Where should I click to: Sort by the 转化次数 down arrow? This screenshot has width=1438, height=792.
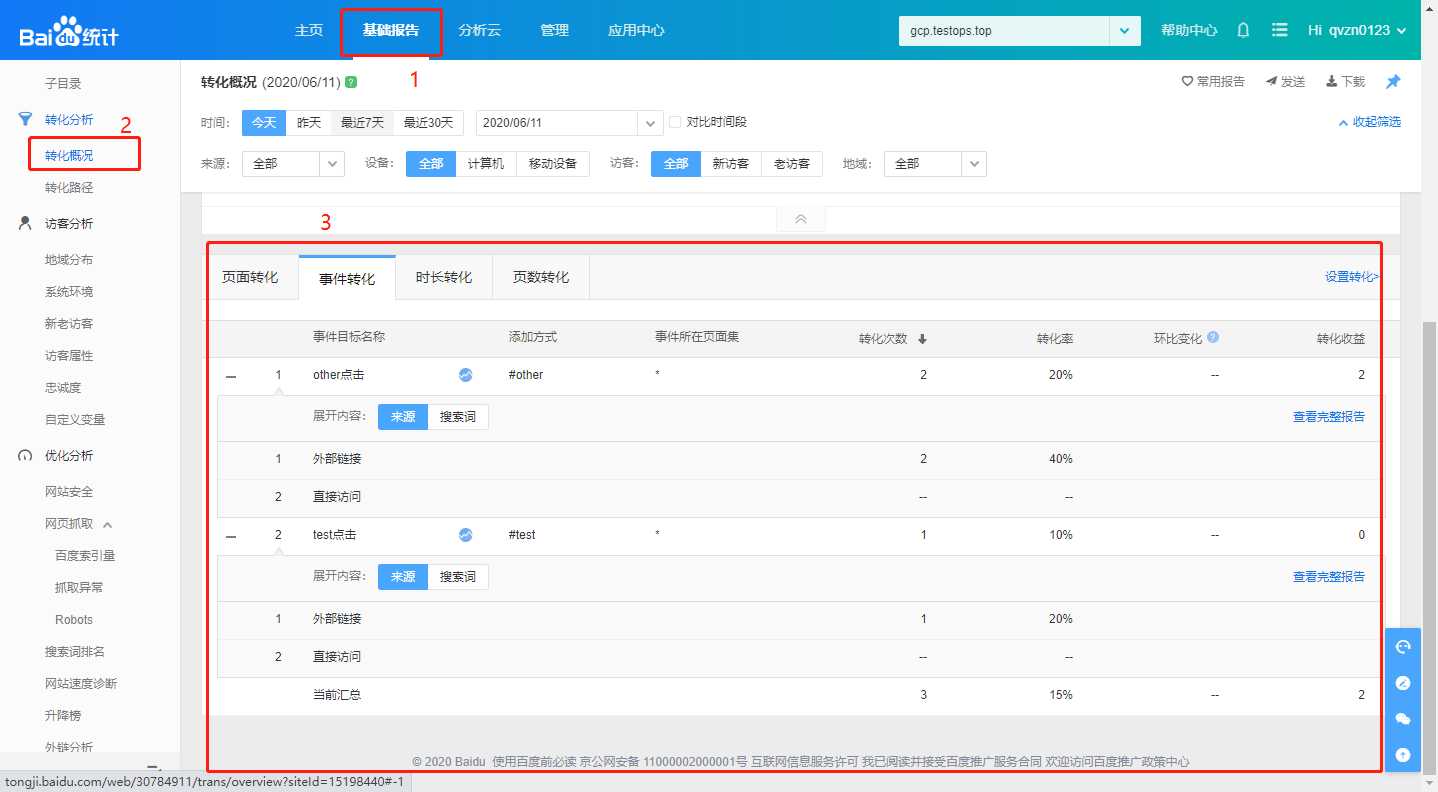922,339
